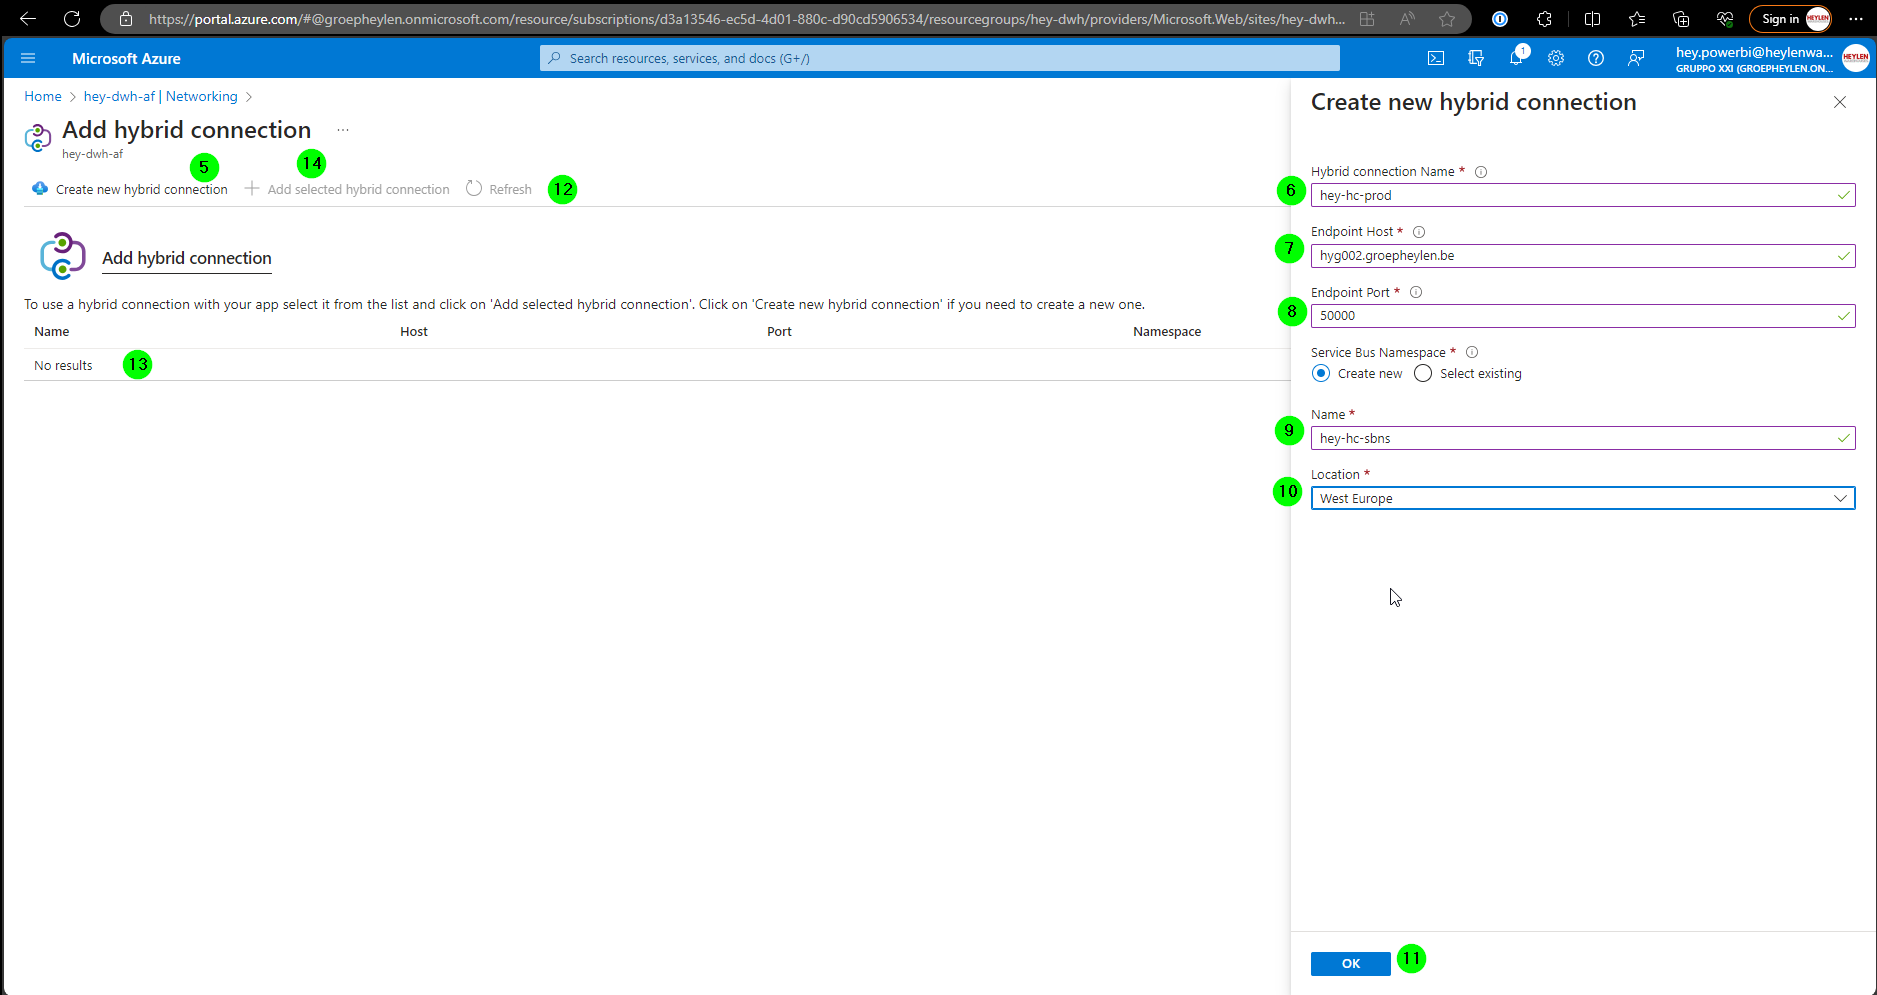Open browser split screen icon
Viewport: 1877px width, 995px height.
click(1593, 18)
